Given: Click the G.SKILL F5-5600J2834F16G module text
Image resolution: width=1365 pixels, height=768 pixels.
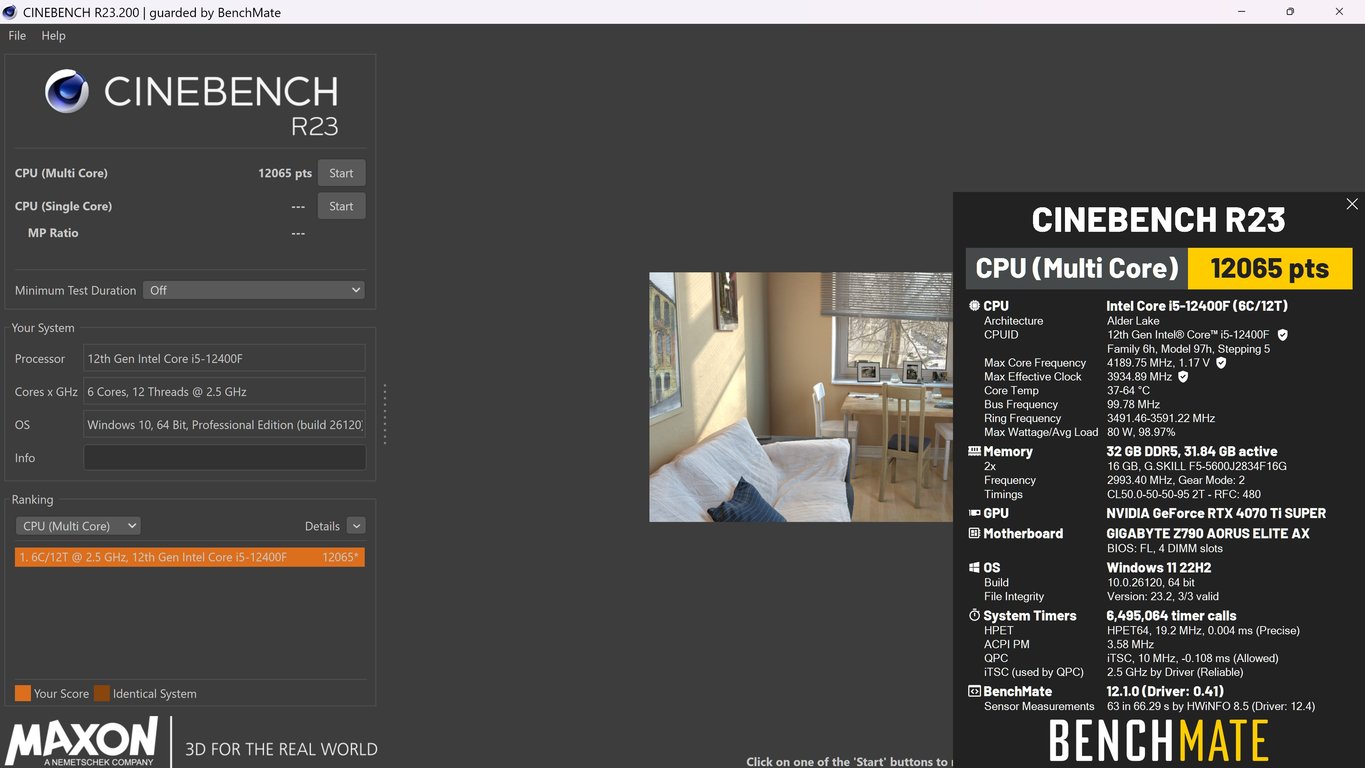Looking at the screenshot, I should coord(1196,466).
